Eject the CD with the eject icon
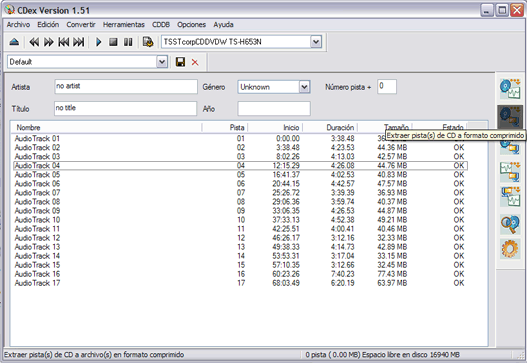 point(14,42)
